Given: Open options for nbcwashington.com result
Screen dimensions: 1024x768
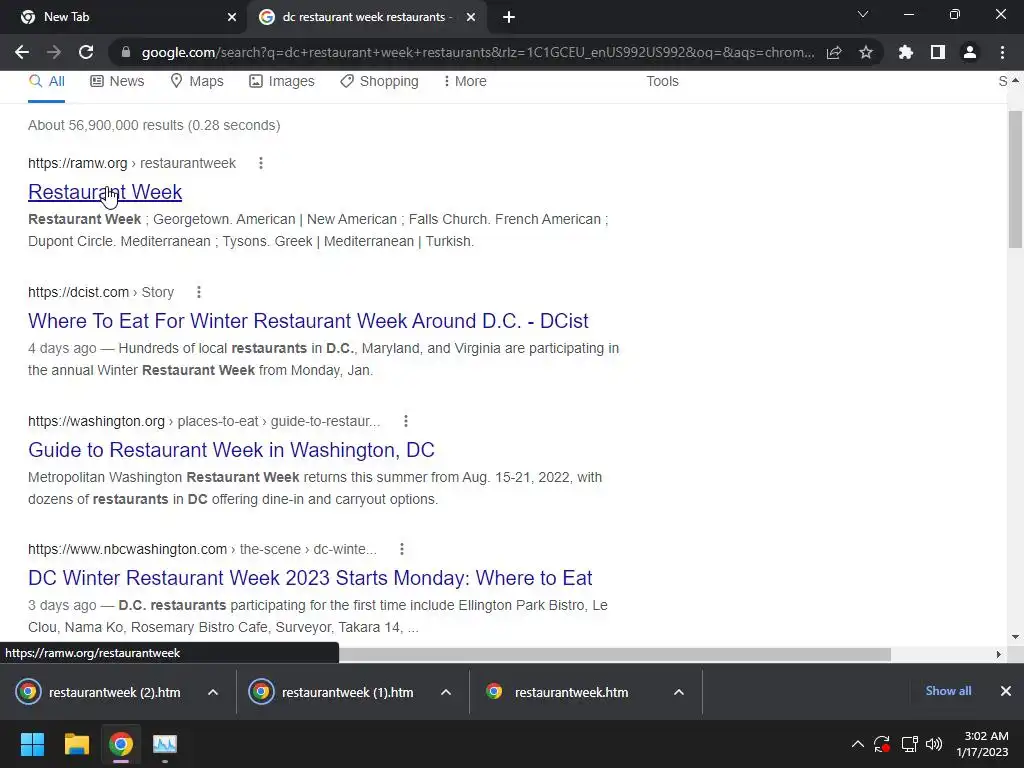Looking at the screenshot, I should (402, 549).
